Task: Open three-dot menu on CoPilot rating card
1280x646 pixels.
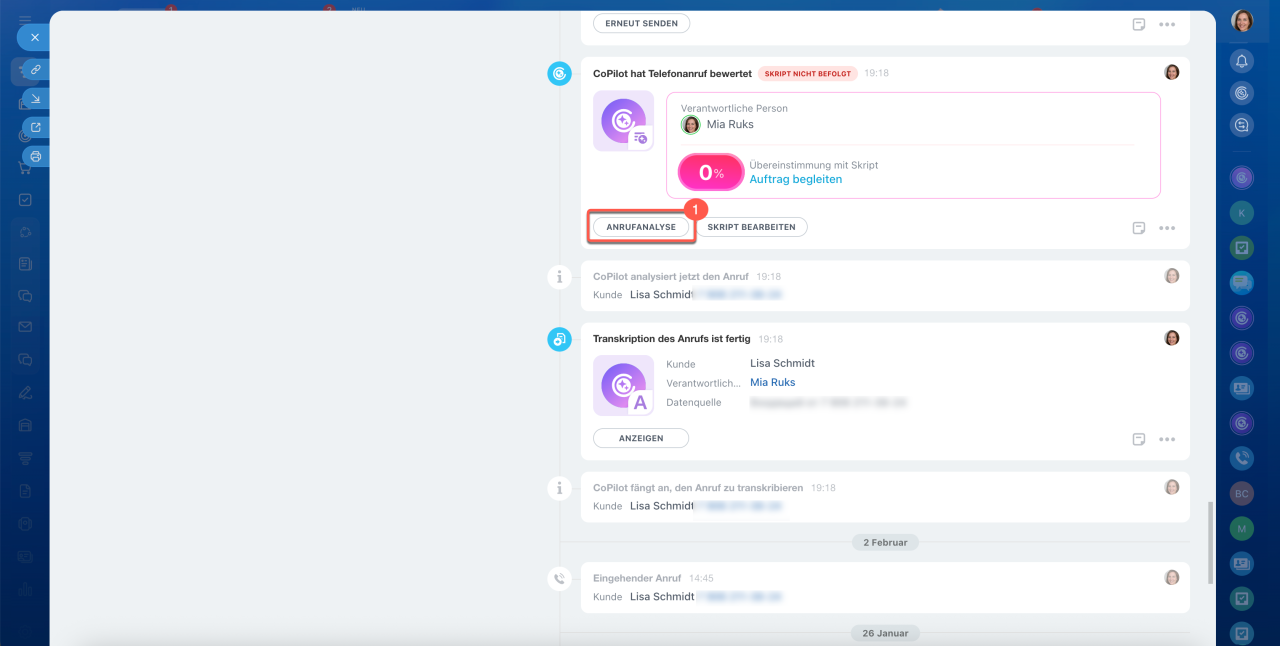Action: pos(1167,228)
